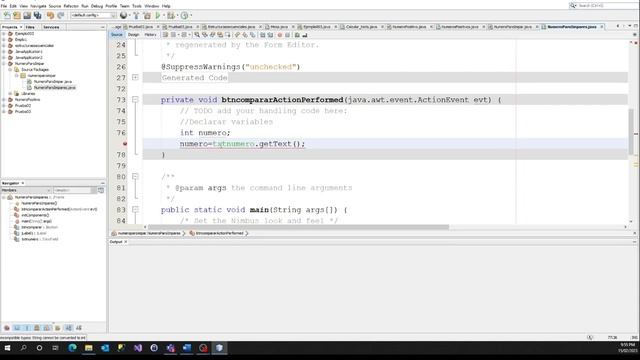
Task: Open the editor tabs list dropdown arrow
Action: coord(629,27)
